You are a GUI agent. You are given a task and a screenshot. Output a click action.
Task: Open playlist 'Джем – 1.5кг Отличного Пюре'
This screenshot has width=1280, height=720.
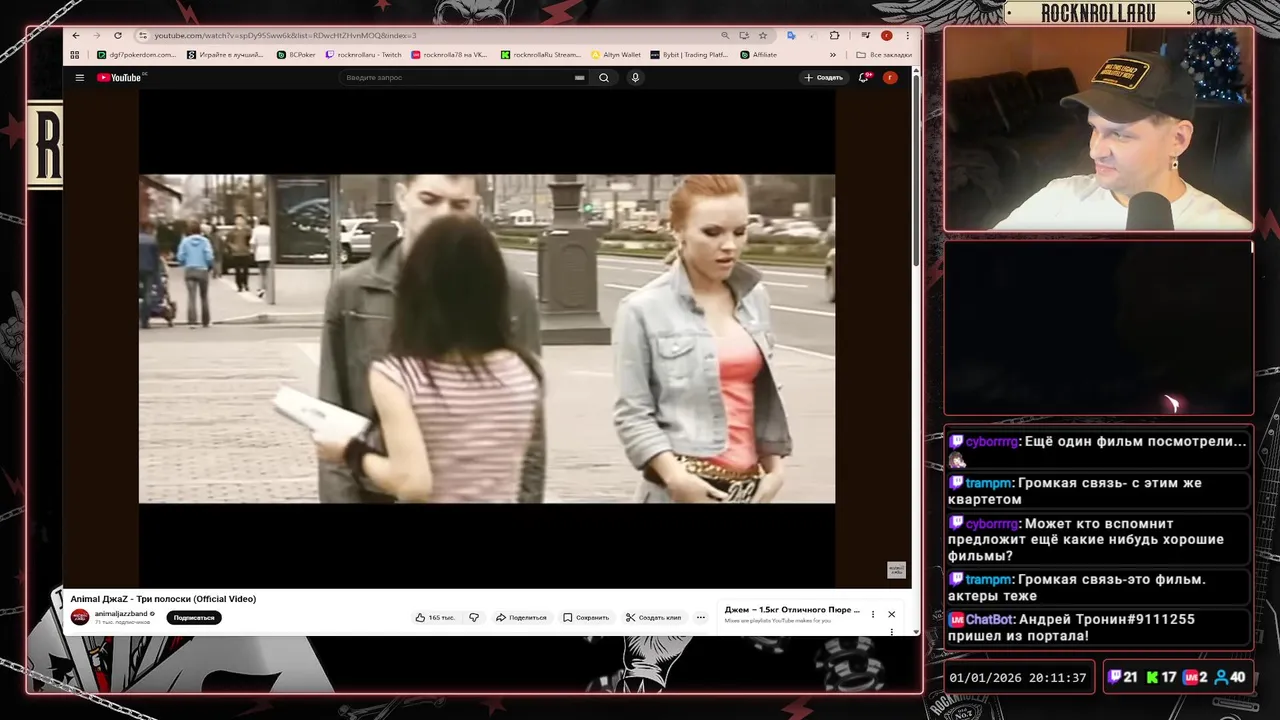tap(792, 609)
